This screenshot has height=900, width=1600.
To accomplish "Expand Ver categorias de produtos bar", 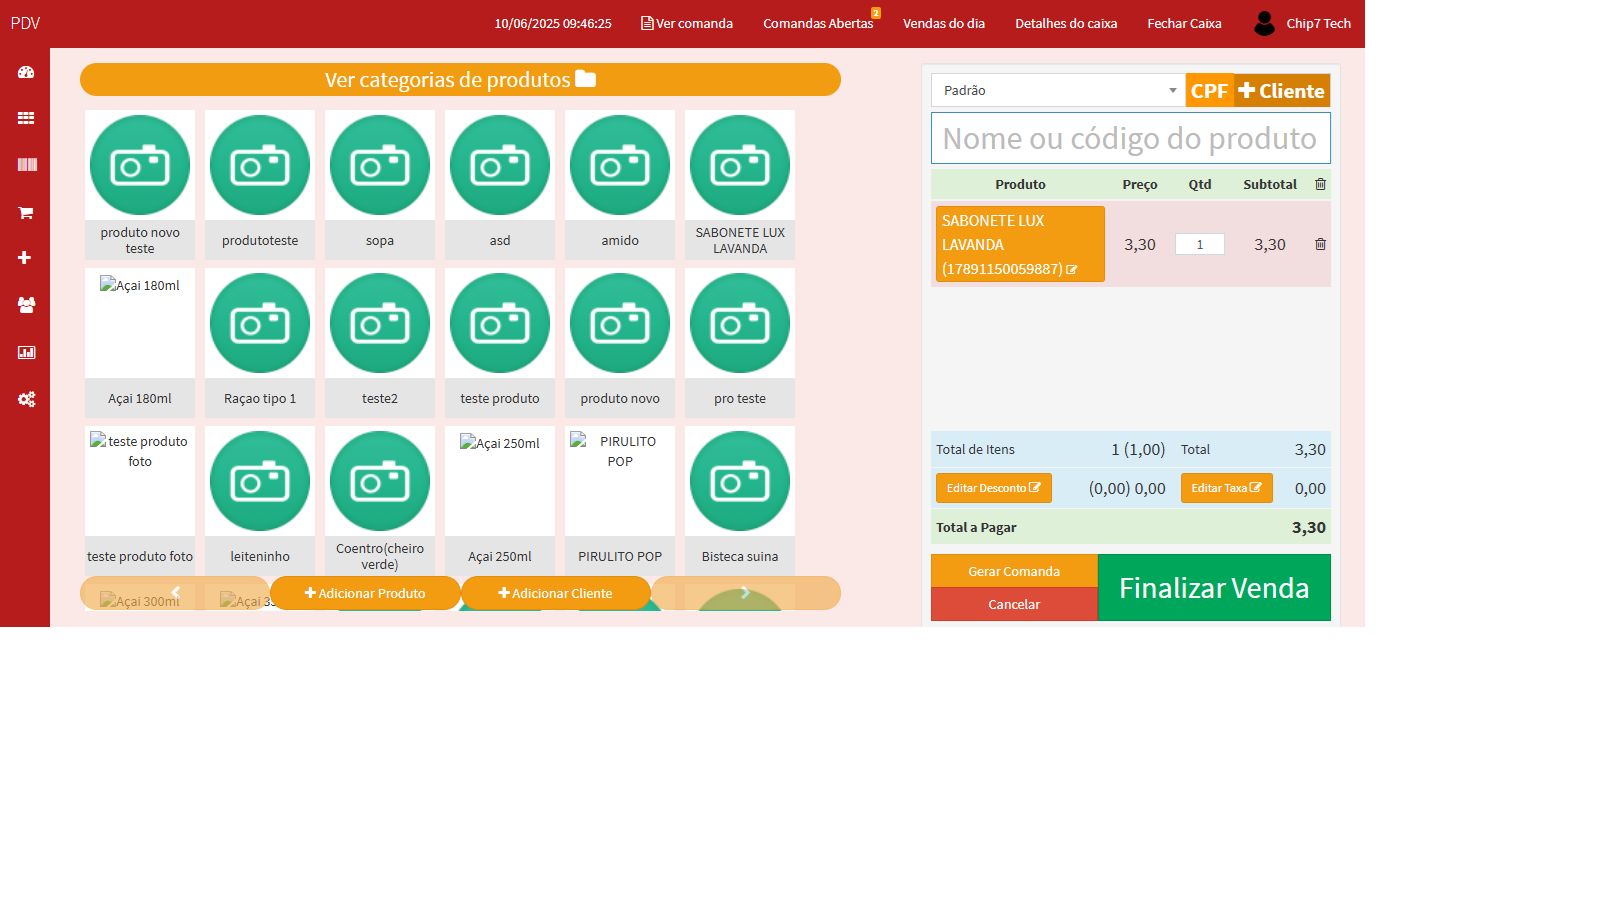I will [x=460, y=80].
